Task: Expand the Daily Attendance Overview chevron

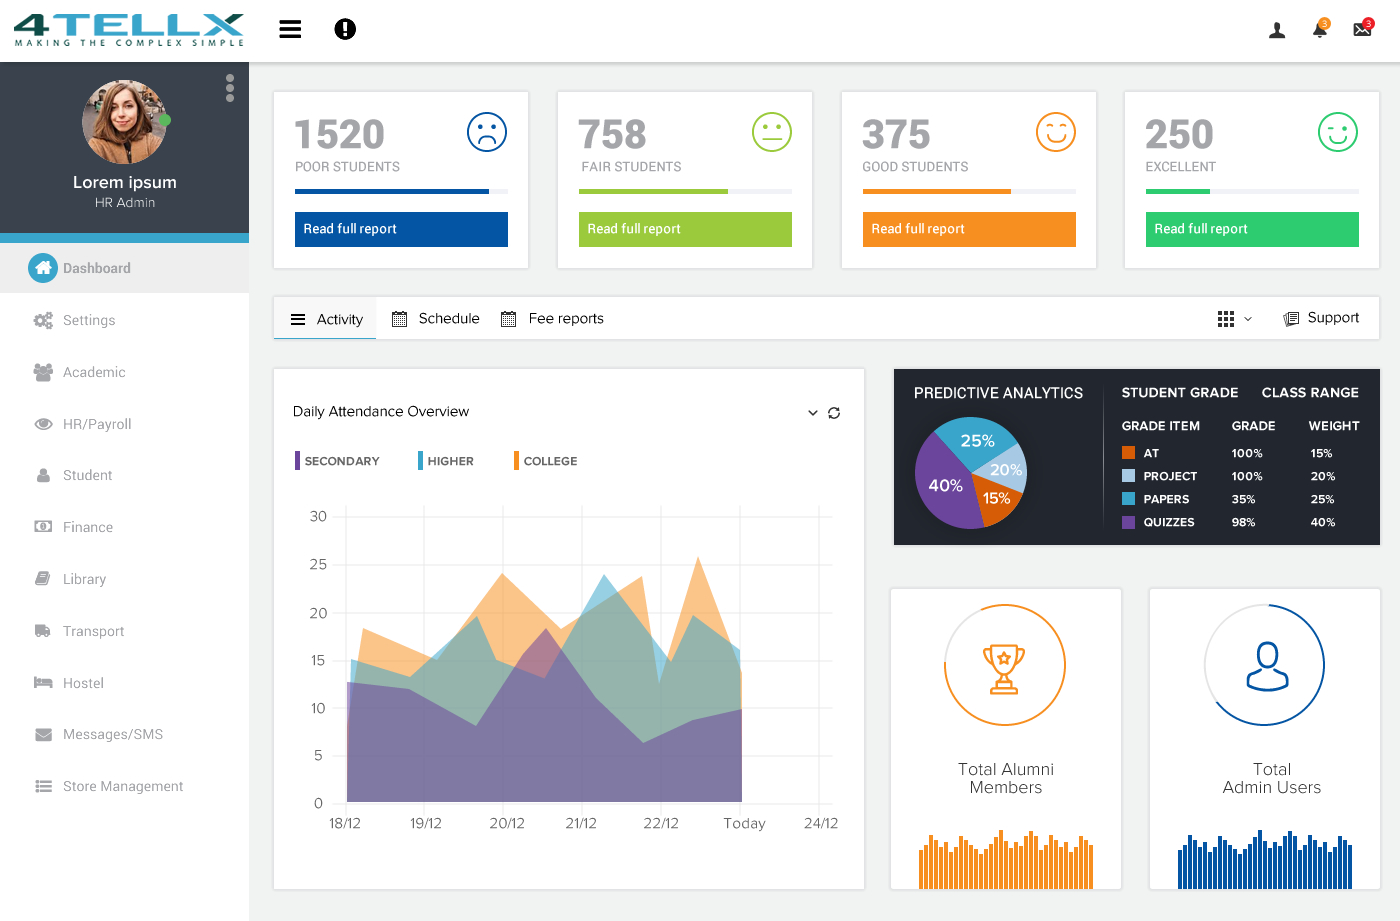Action: tap(812, 413)
